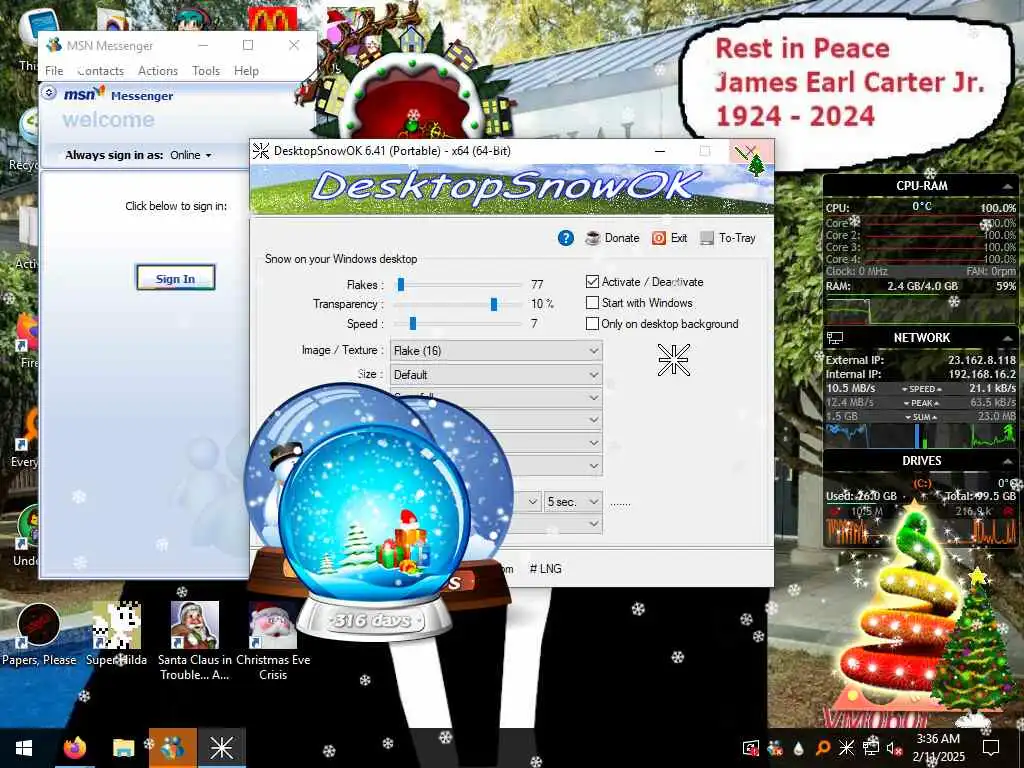Open MSN Messenger Help menu
Viewport: 1024px width, 768px height.
click(x=246, y=71)
